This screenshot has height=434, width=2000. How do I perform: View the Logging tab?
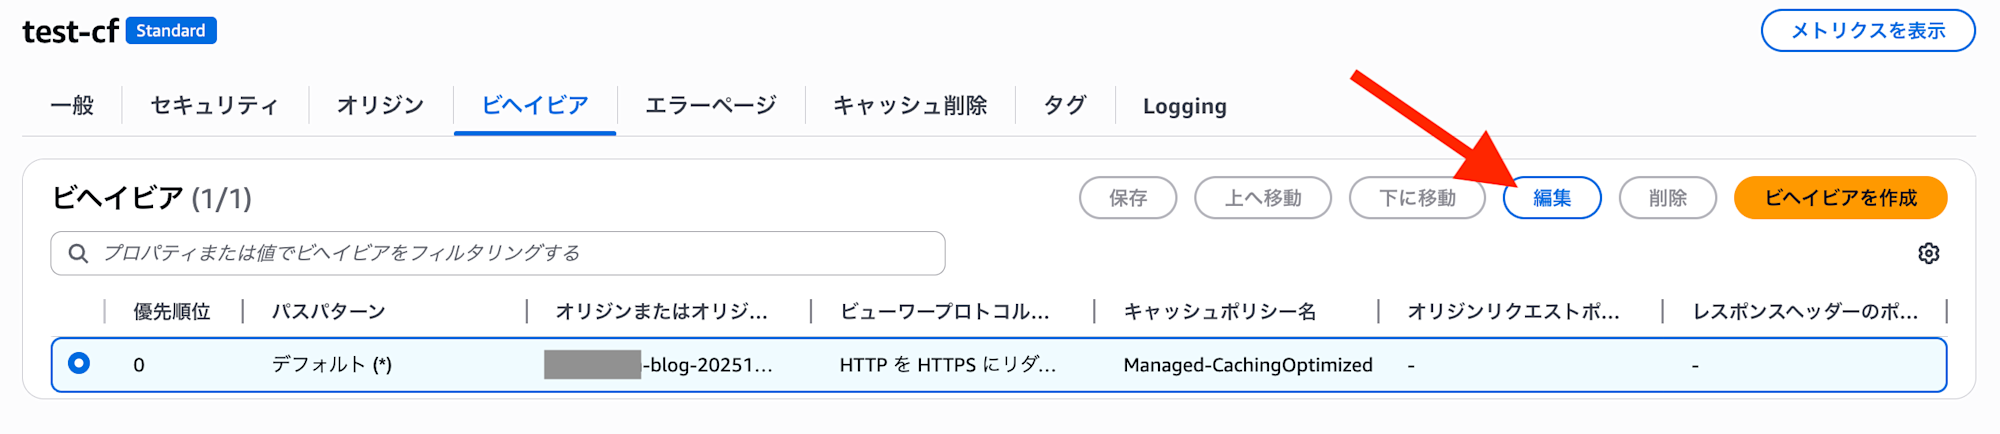tap(1184, 106)
